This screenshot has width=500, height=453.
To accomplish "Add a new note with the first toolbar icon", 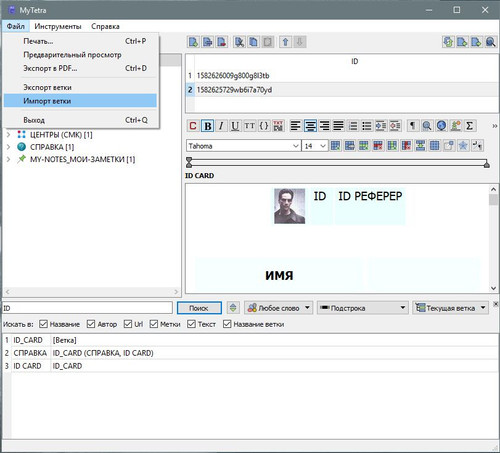I will [193, 42].
